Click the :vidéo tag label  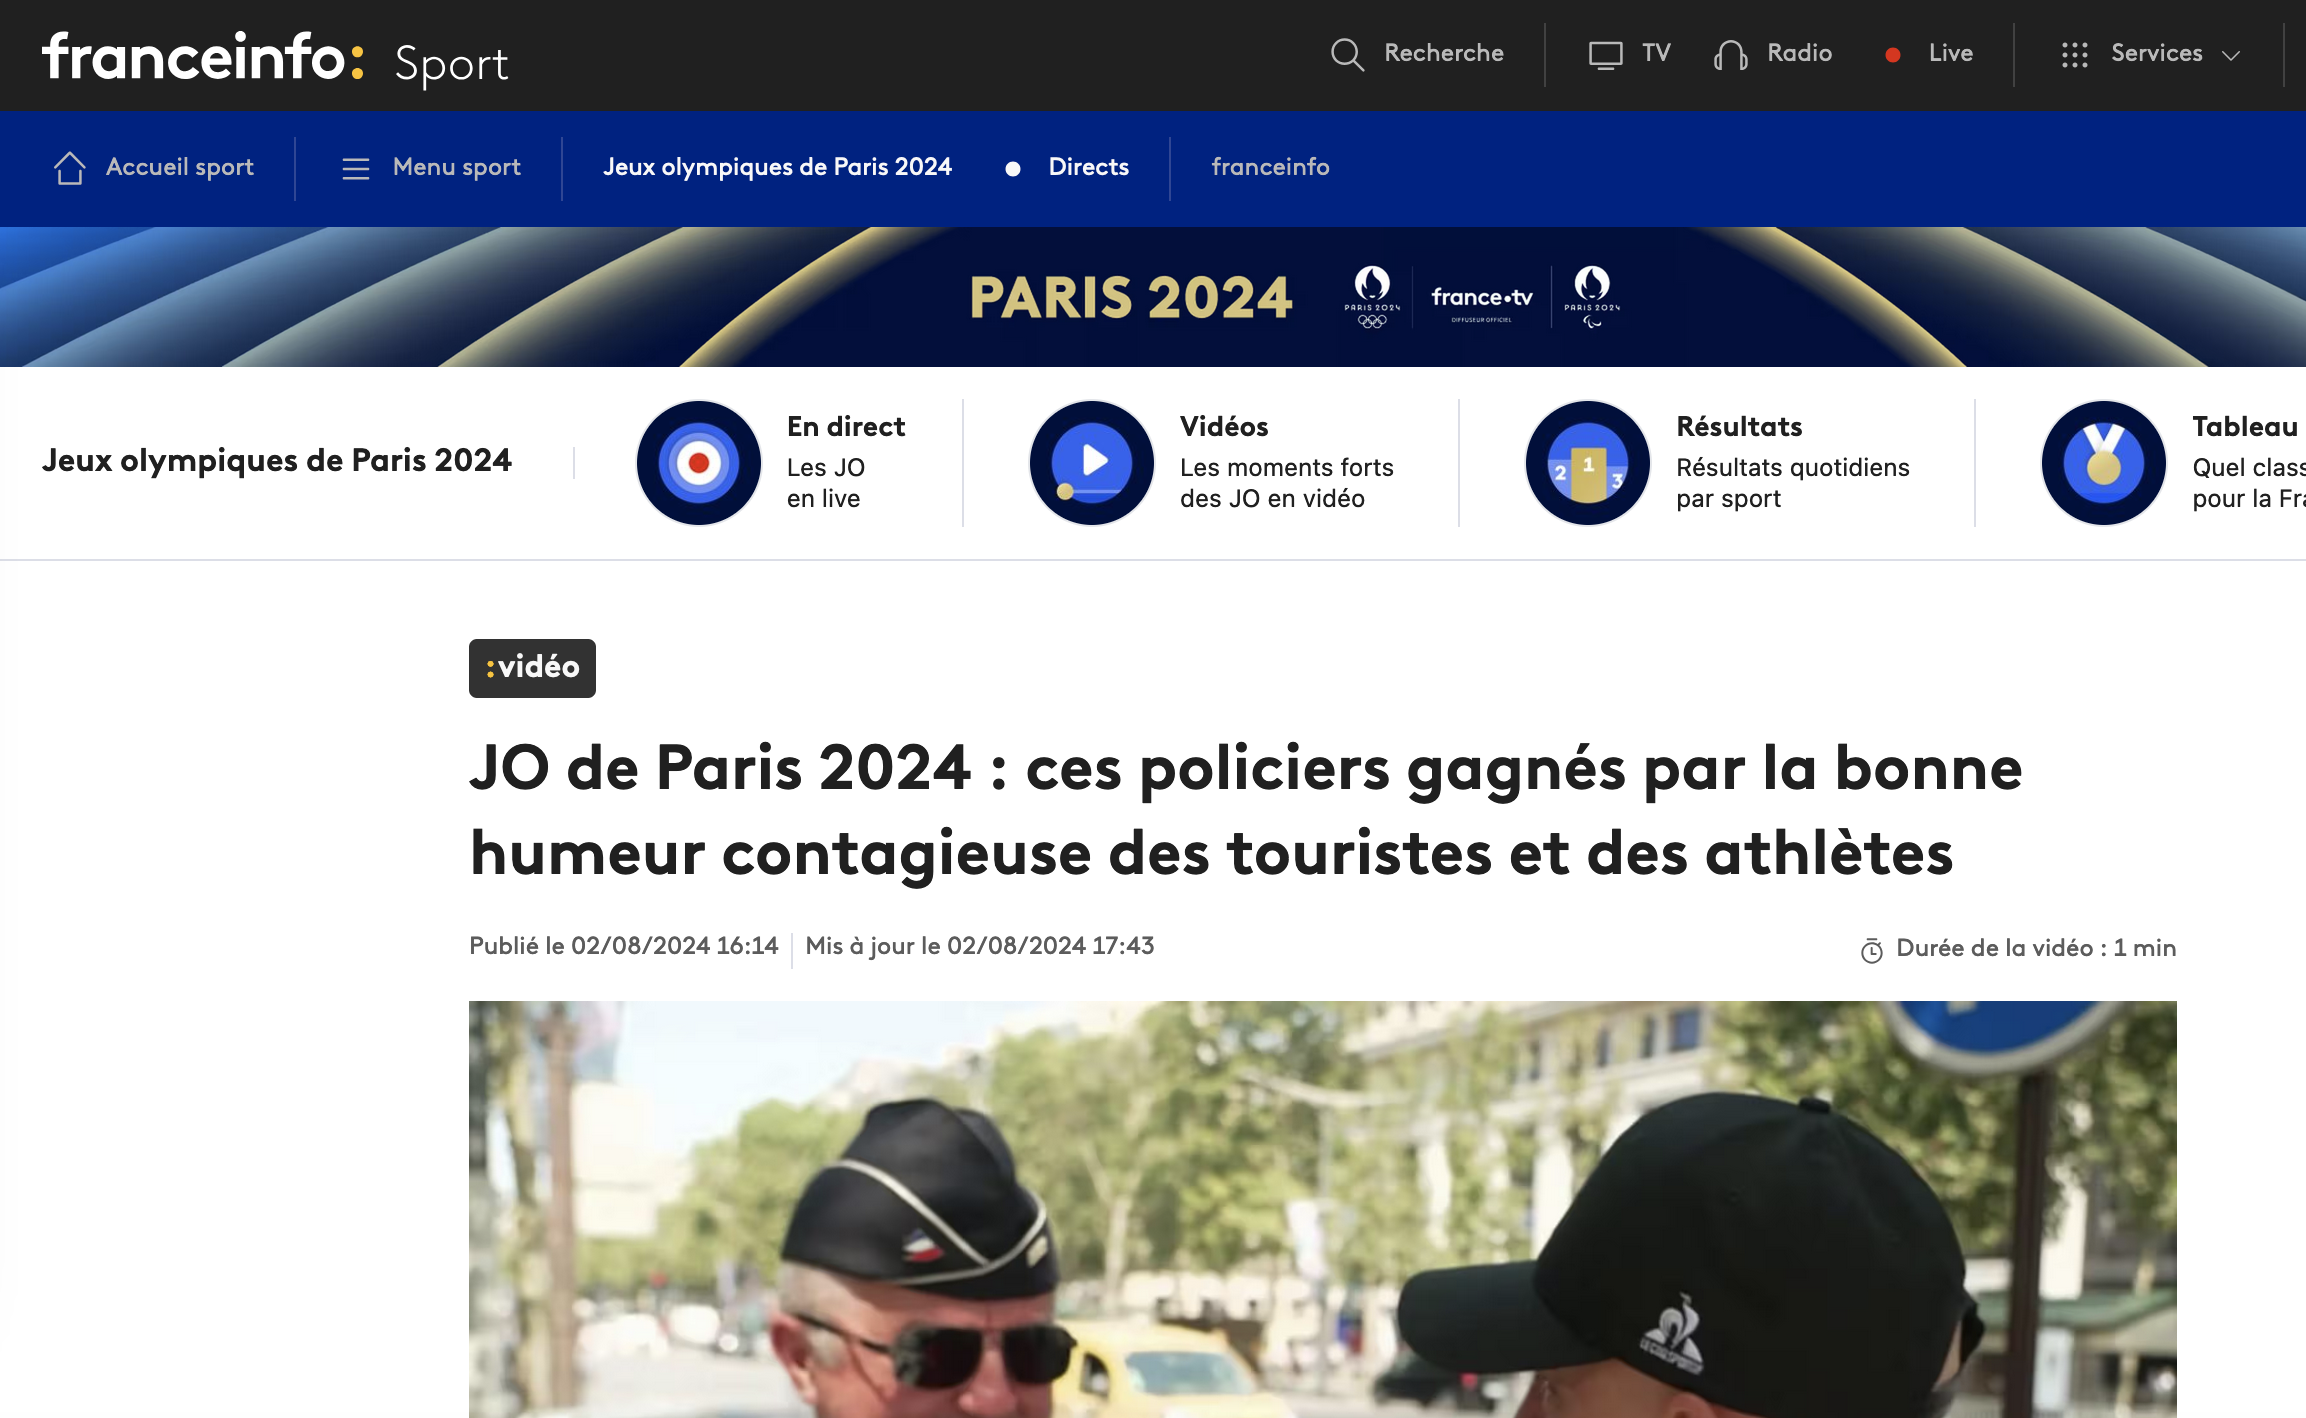click(532, 668)
